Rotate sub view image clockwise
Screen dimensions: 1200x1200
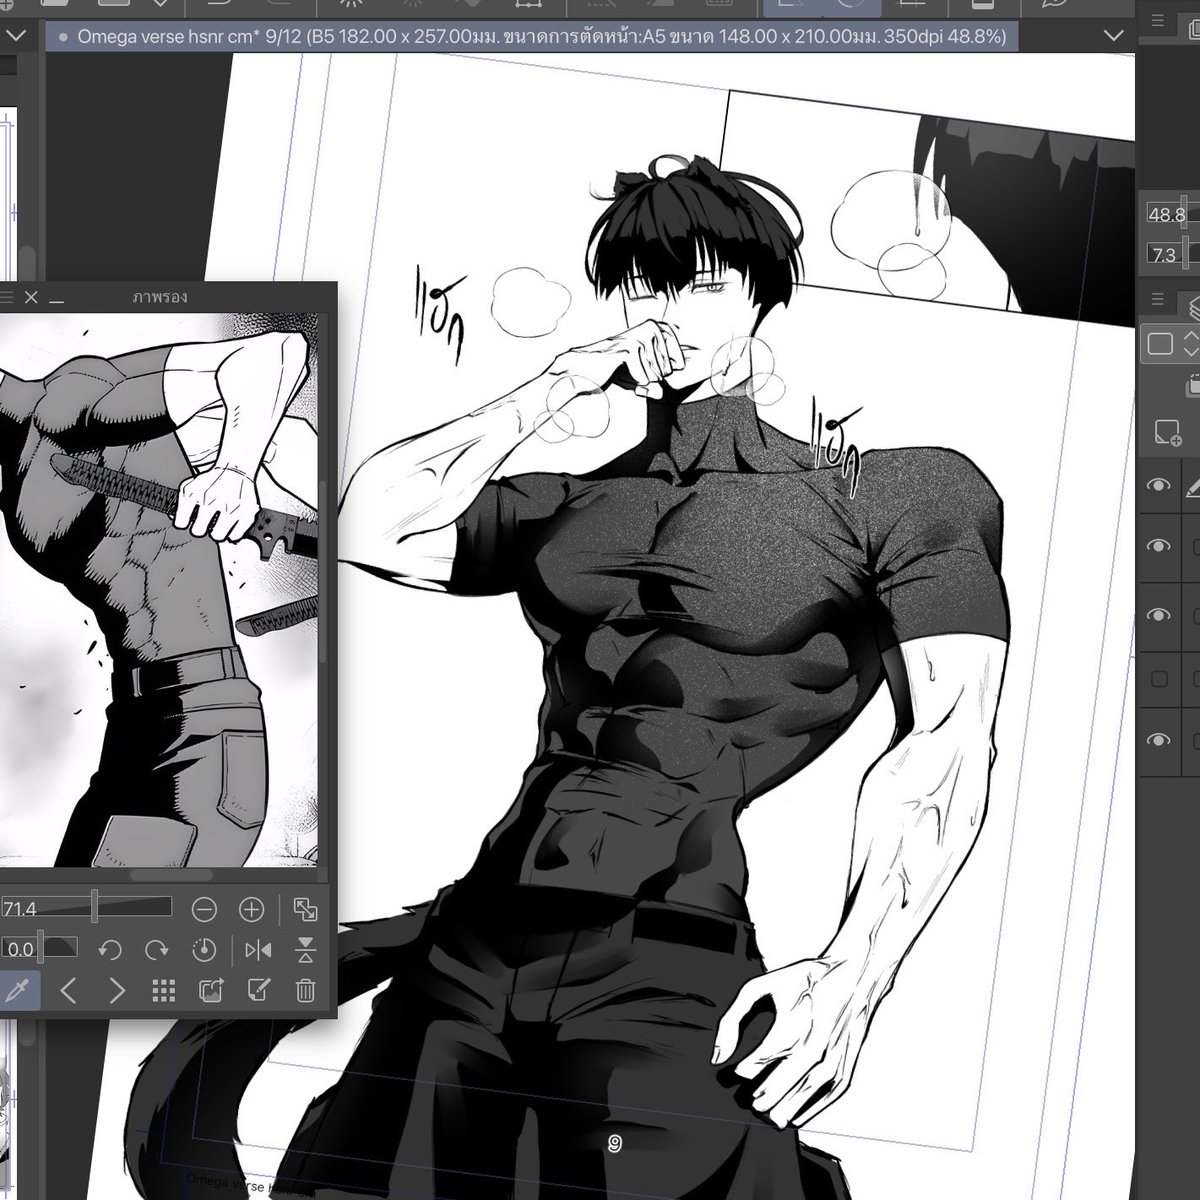tap(157, 949)
